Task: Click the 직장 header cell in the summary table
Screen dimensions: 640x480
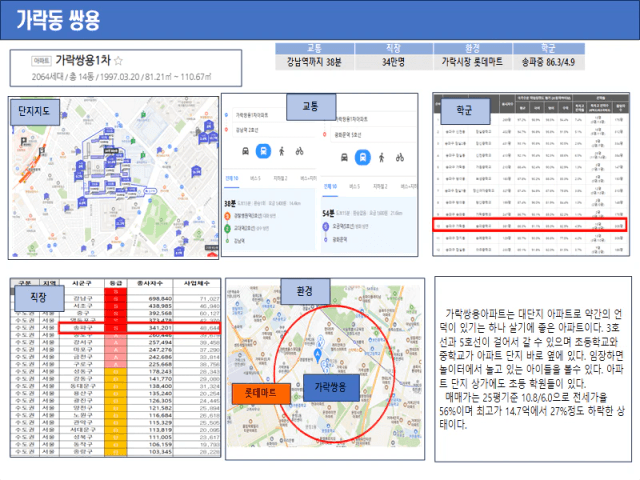Action: pos(393,49)
